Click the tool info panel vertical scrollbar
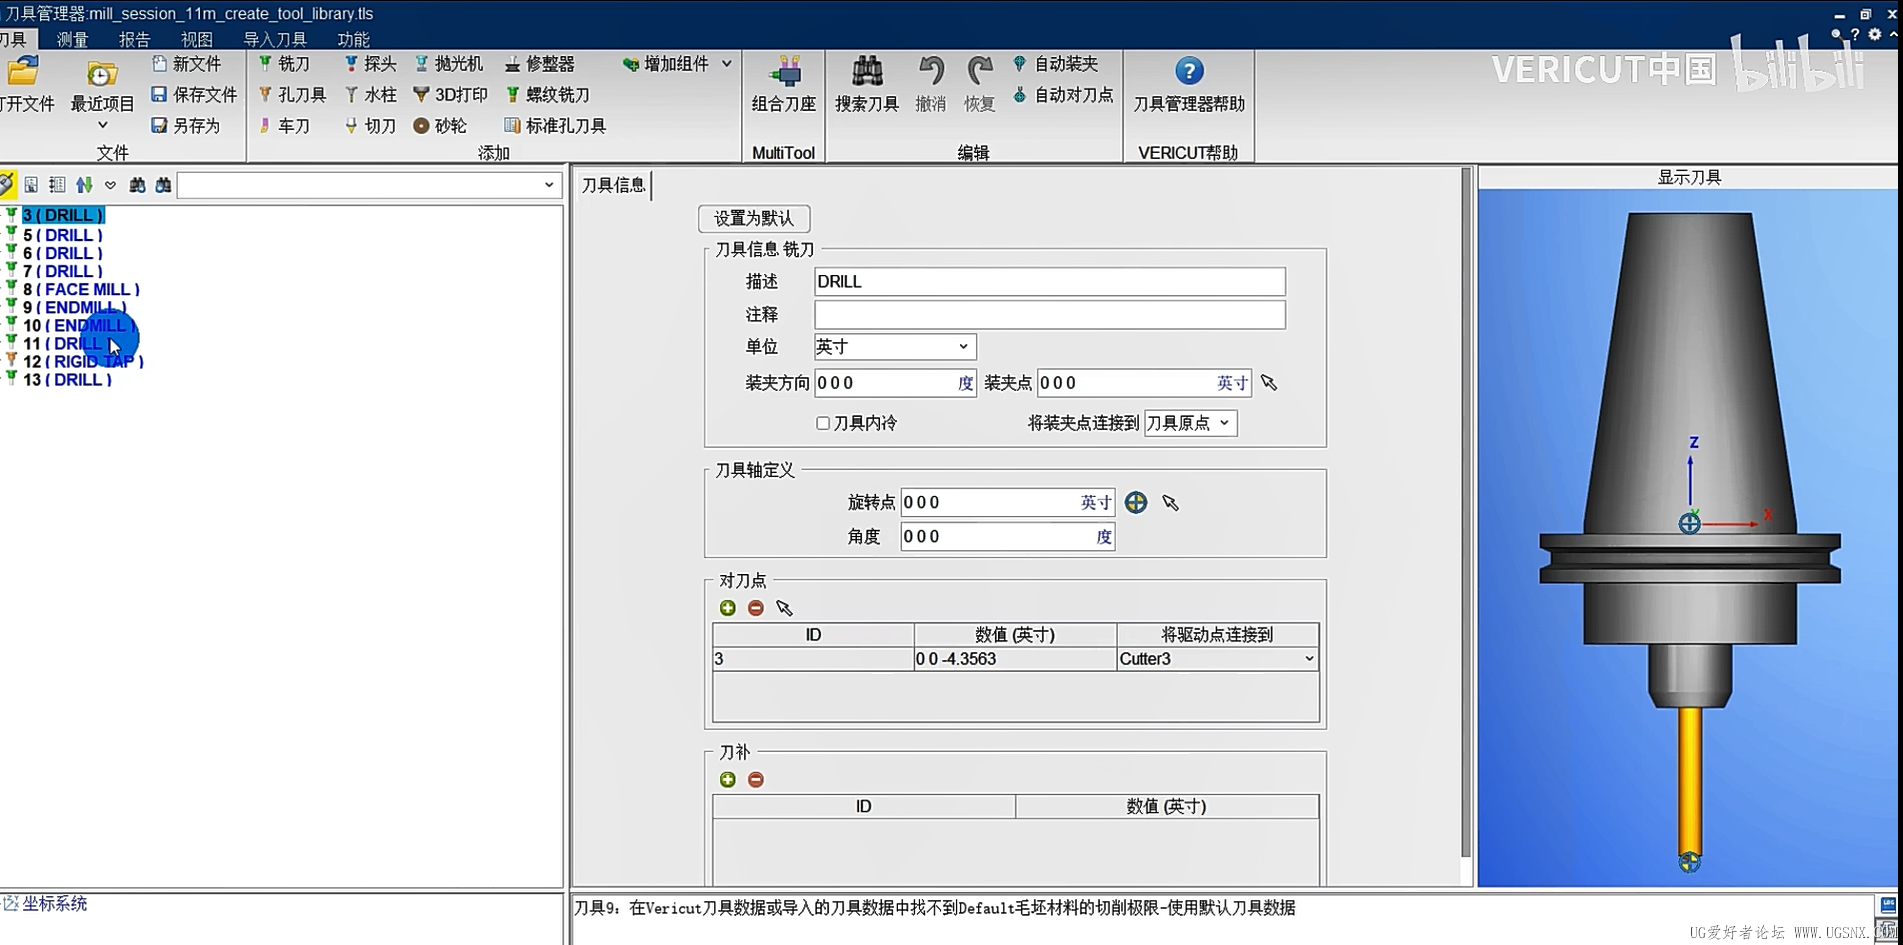 [1466, 513]
